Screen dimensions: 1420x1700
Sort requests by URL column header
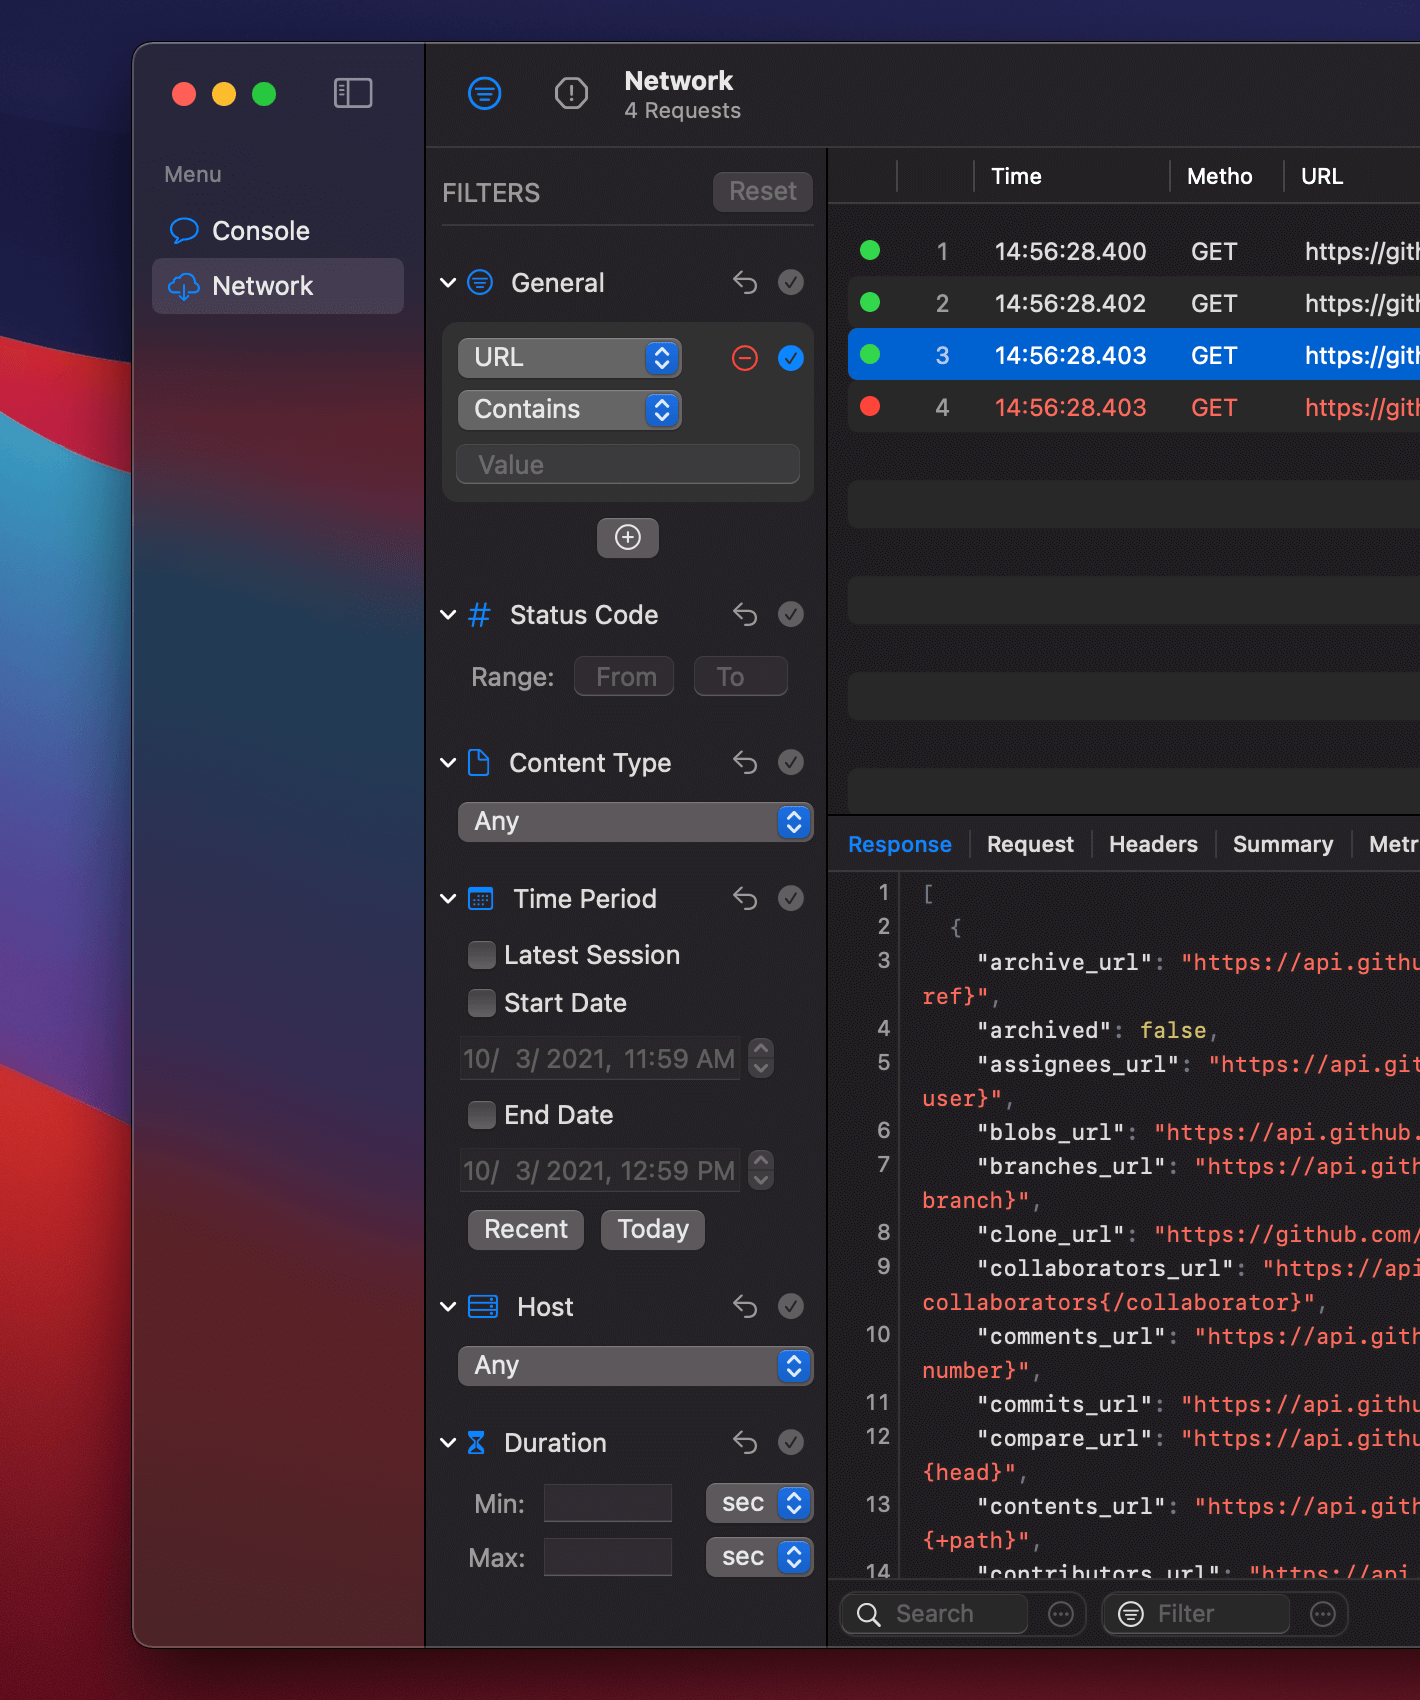(1322, 176)
